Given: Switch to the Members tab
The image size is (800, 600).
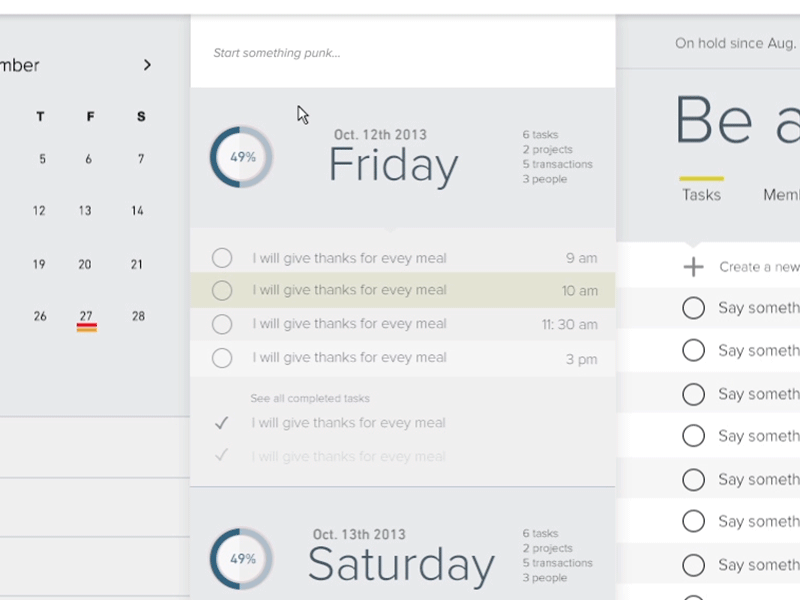Looking at the screenshot, I should (780, 194).
